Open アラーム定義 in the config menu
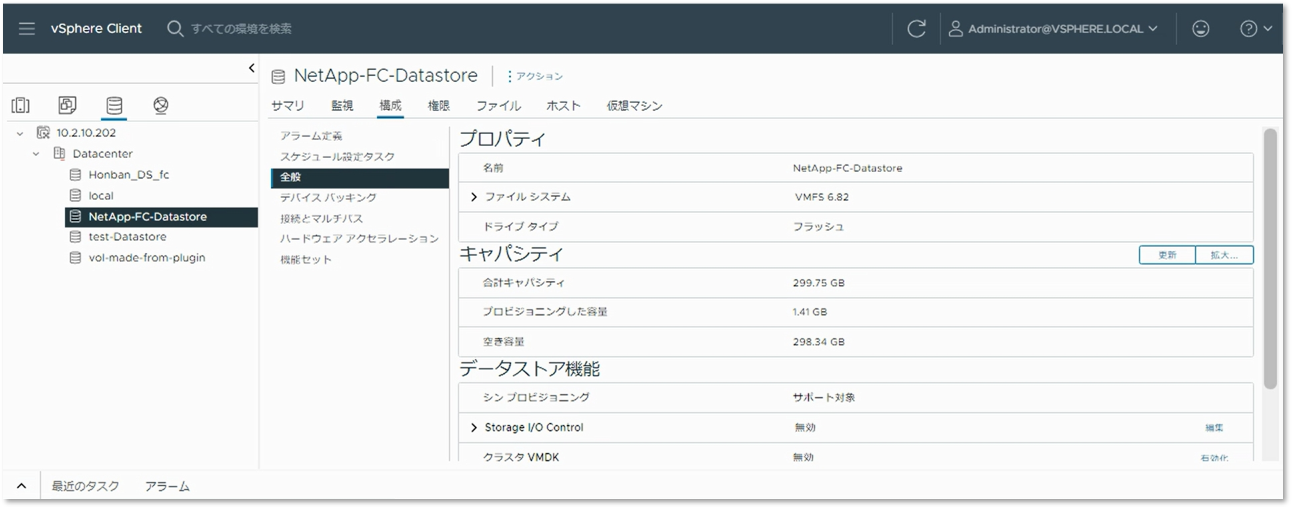1292x508 pixels. [x=311, y=136]
